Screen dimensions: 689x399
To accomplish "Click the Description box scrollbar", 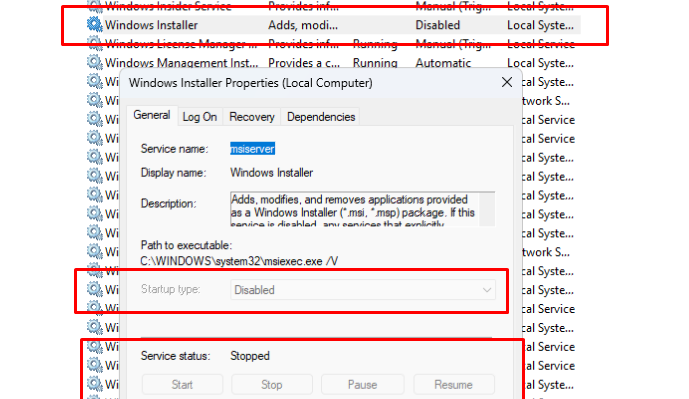I will pos(487,209).
